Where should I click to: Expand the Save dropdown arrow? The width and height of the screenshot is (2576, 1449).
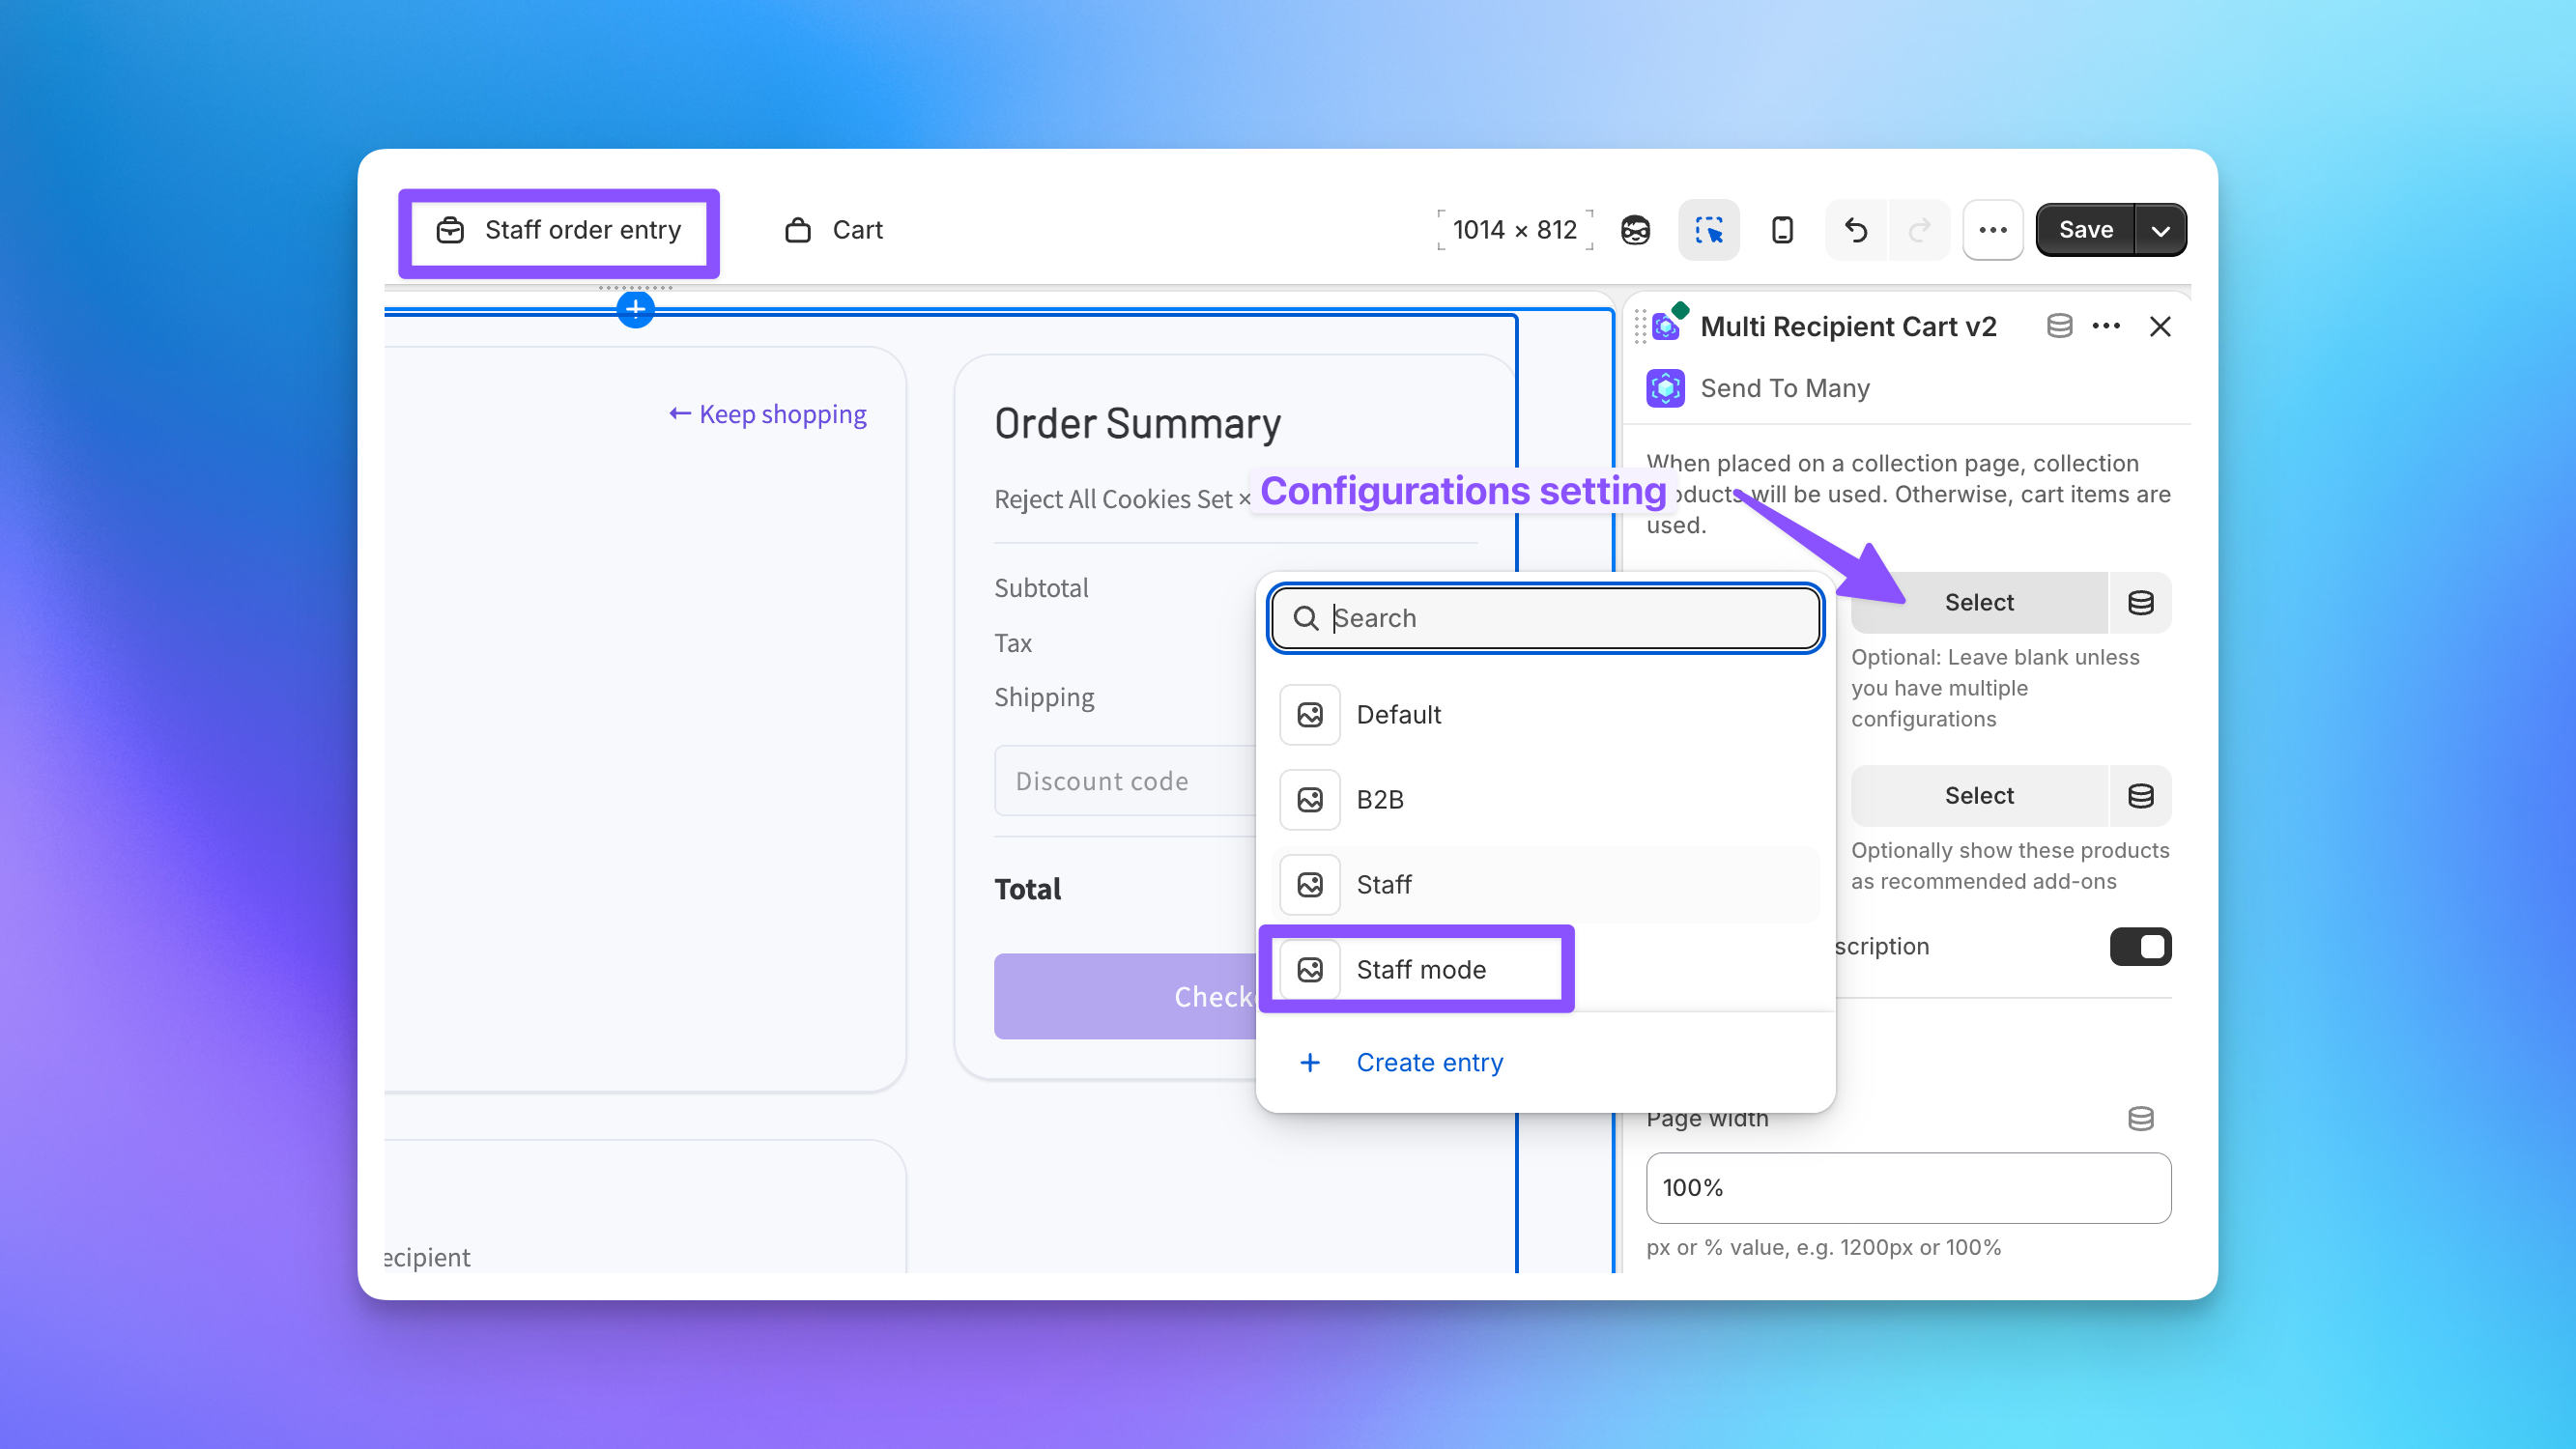[x=2161, y=230]
